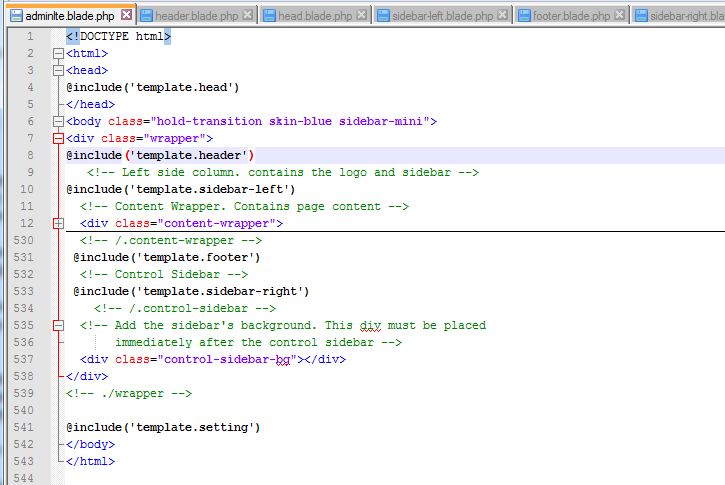Click the './wrapper' comment
Viewport: 725px width, 485px height.
point(129,394)
